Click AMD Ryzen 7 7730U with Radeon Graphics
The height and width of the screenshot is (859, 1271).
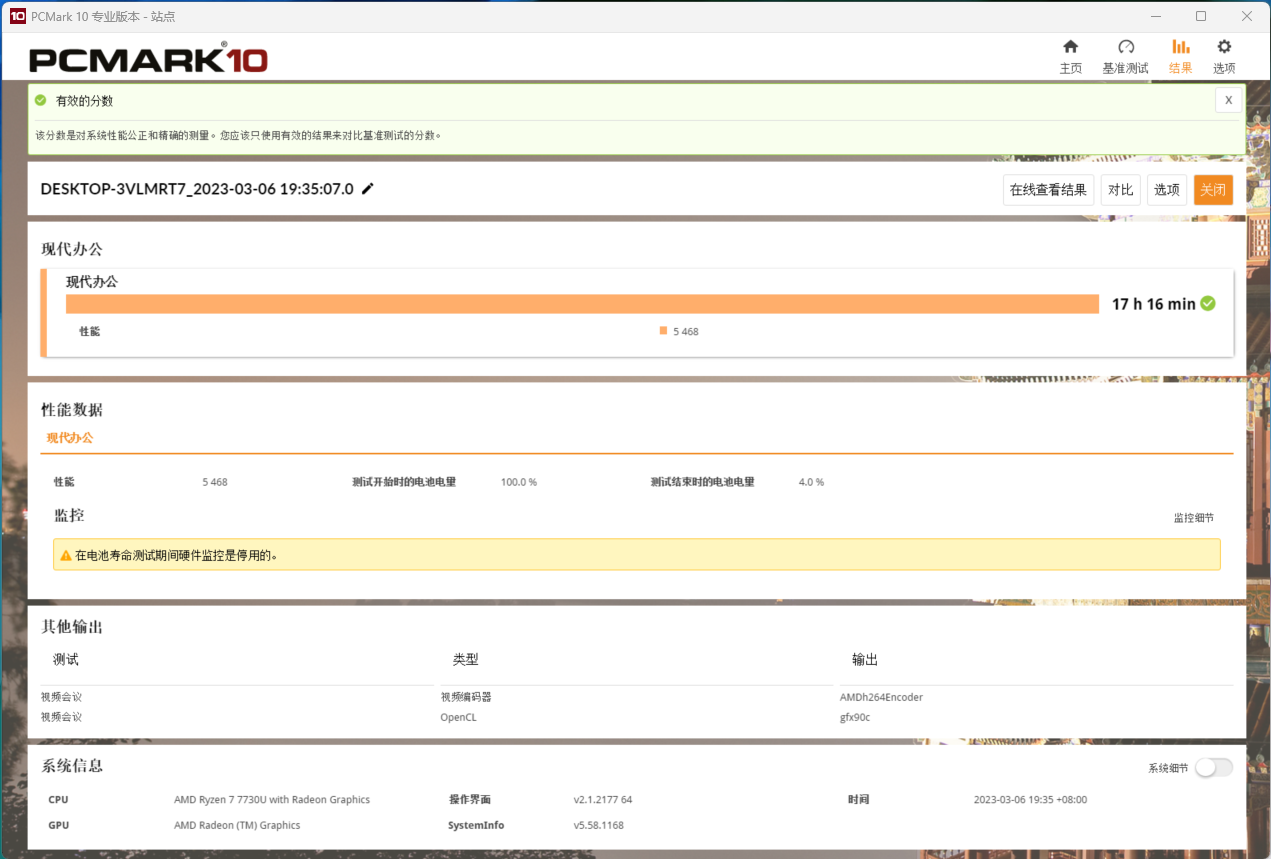[x=272, y=800]
